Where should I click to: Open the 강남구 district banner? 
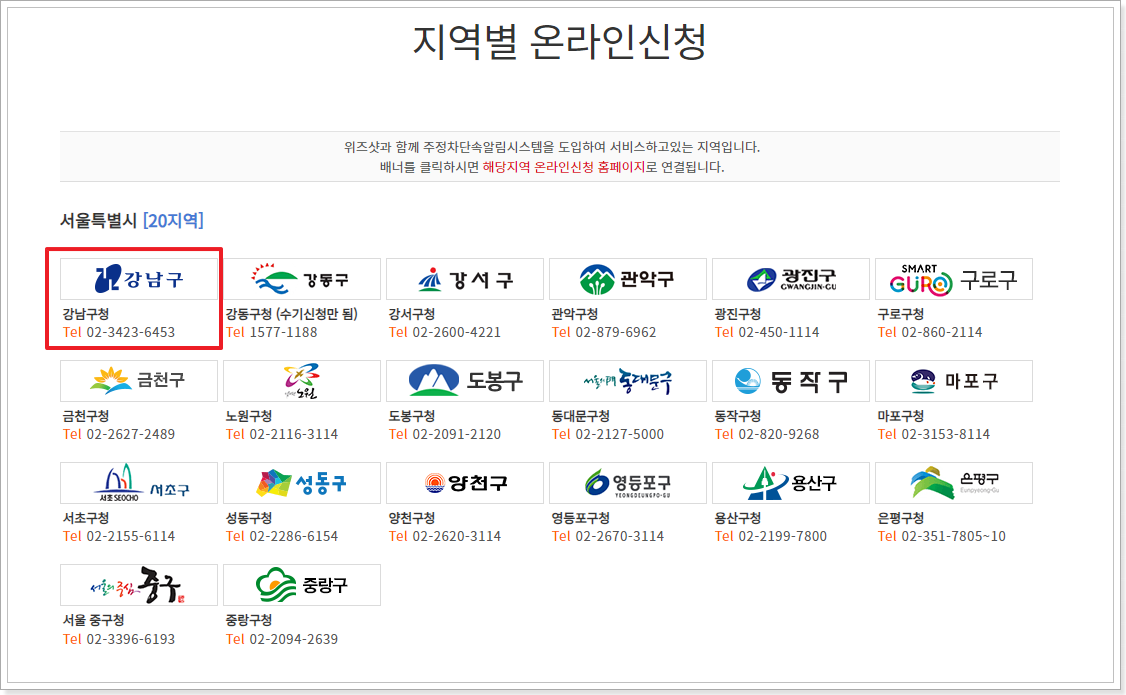139,279
